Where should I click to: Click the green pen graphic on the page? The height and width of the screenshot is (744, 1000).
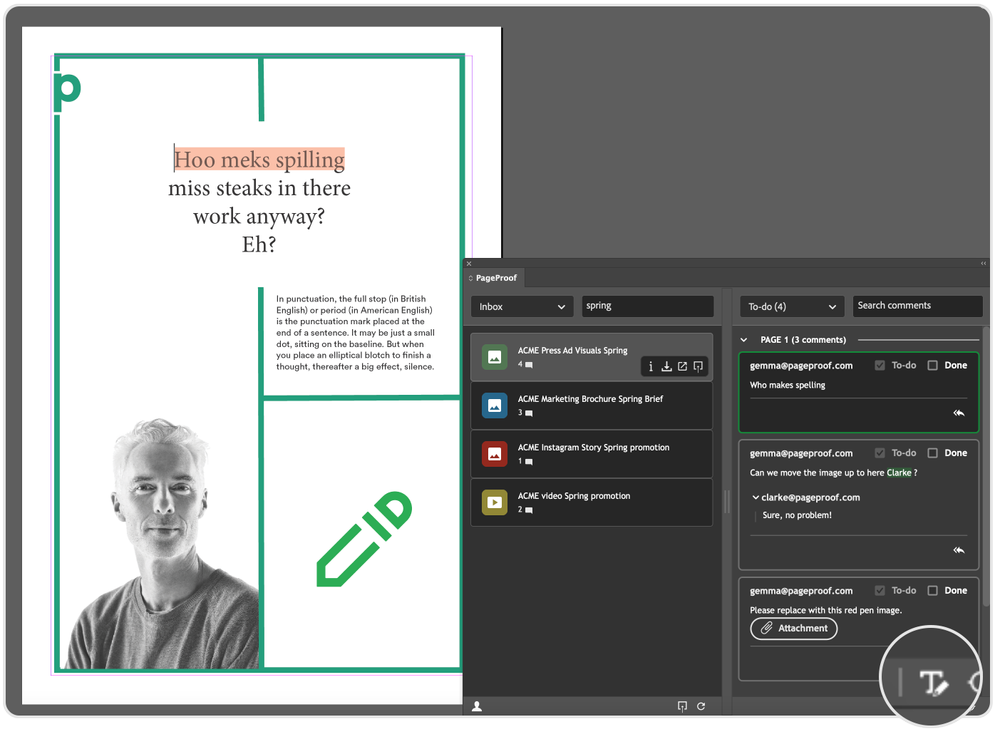point(365,539)
